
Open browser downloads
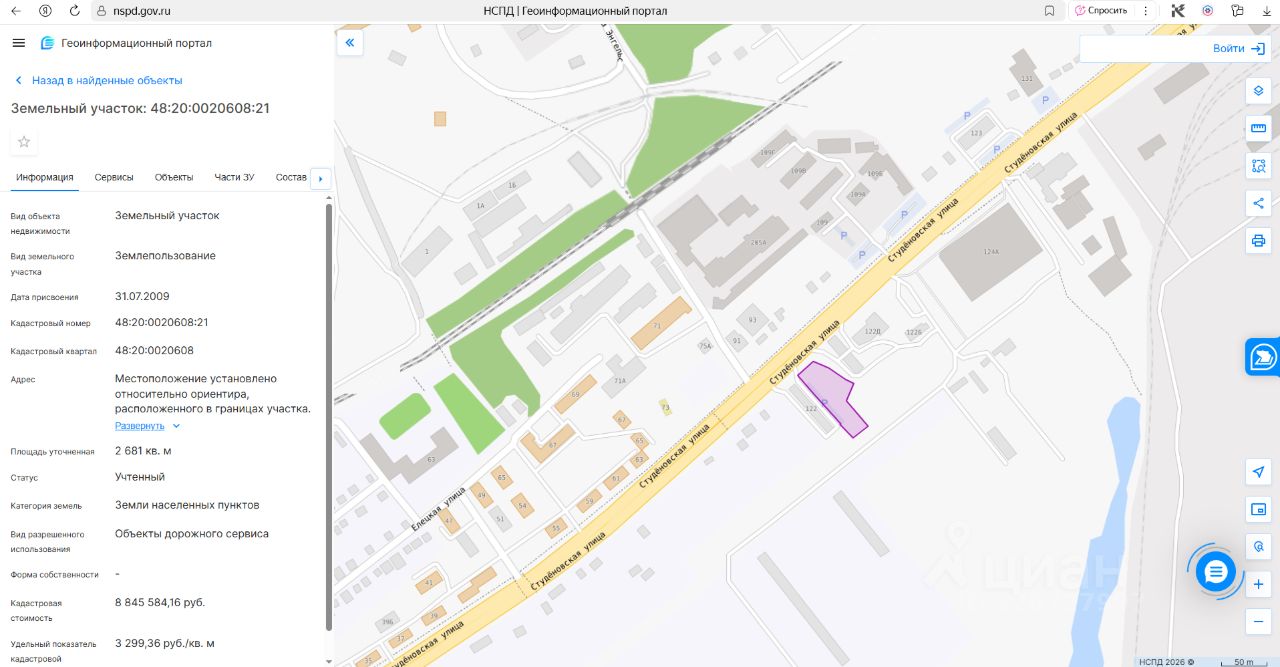coord(1266,11)
